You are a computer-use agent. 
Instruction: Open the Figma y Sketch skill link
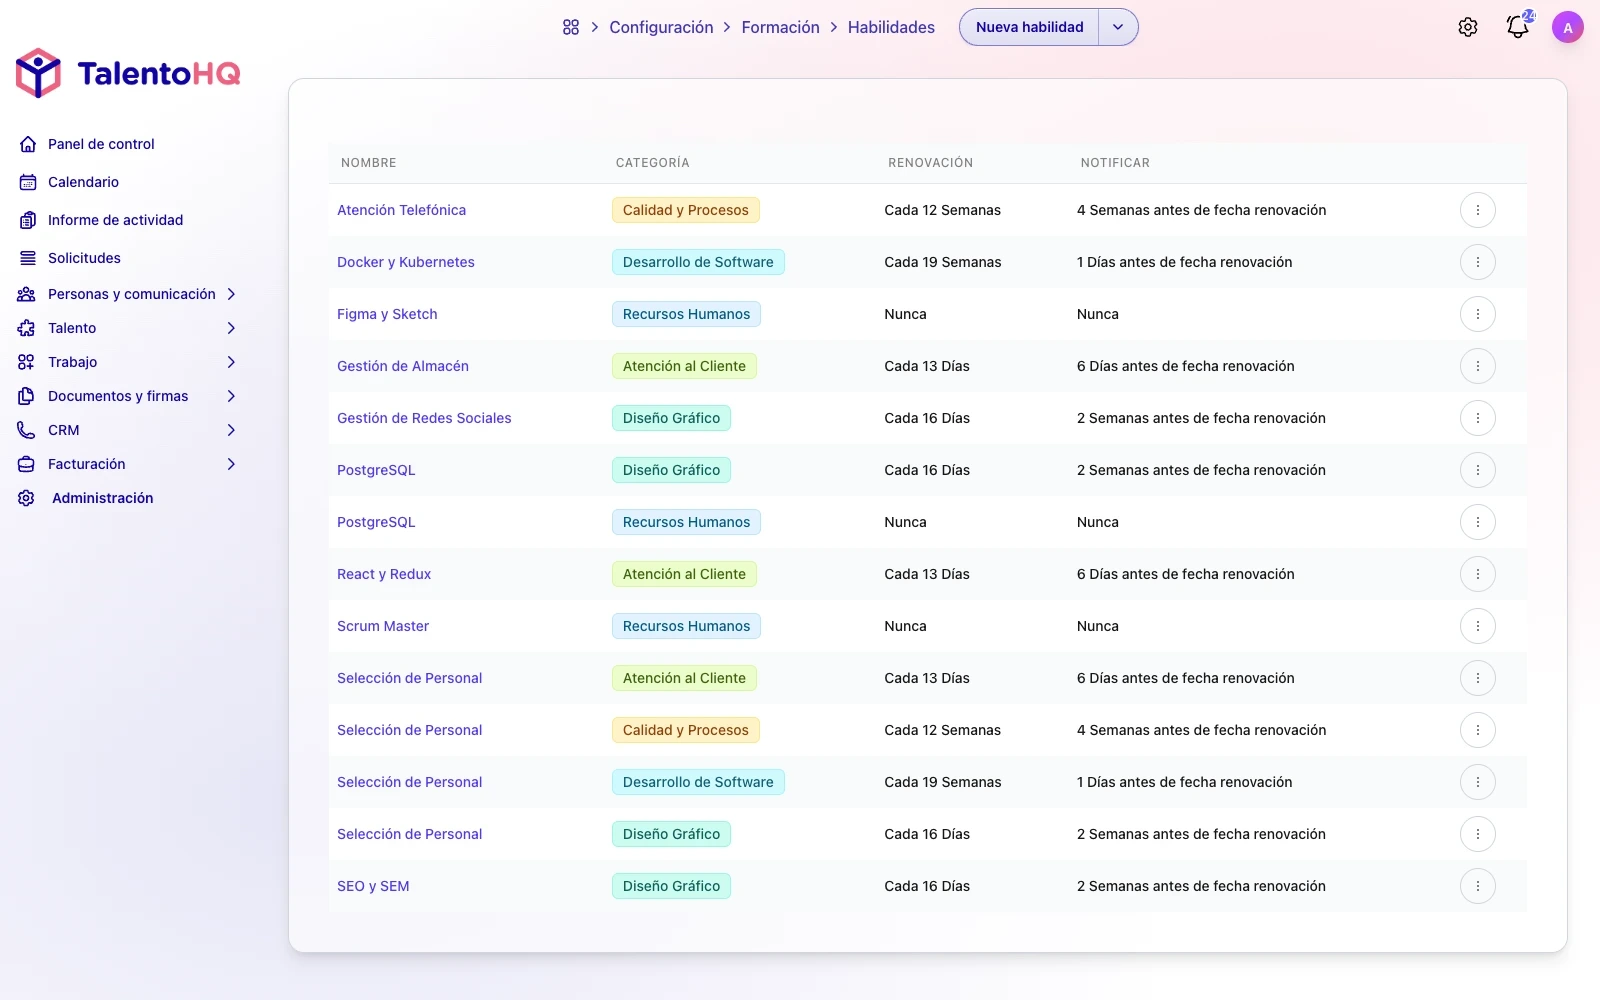click(x=387, y=314)
